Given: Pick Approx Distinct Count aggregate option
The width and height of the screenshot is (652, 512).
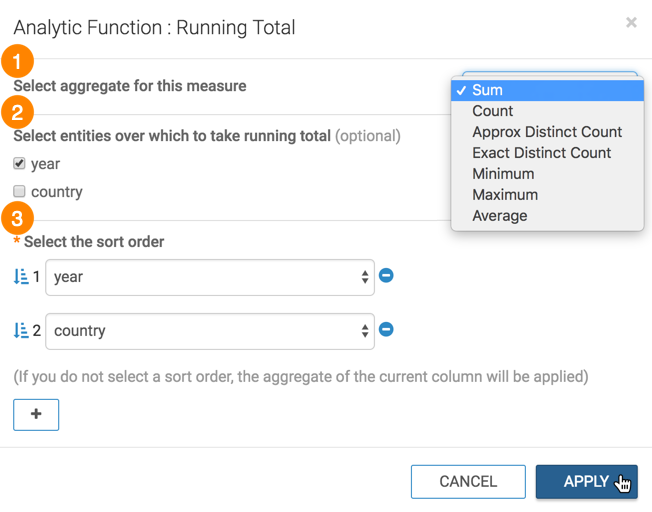Looking at the screenshot, I should 547,132.
